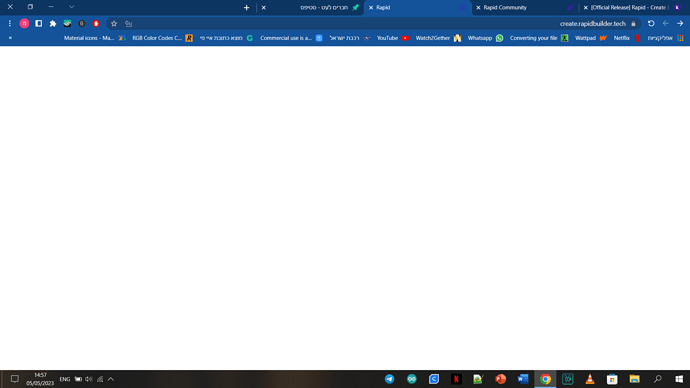This screenshot has height=388, width=690.
Task: Open the green teal-bordered app on the taskbar
Action: click(568, 379)
